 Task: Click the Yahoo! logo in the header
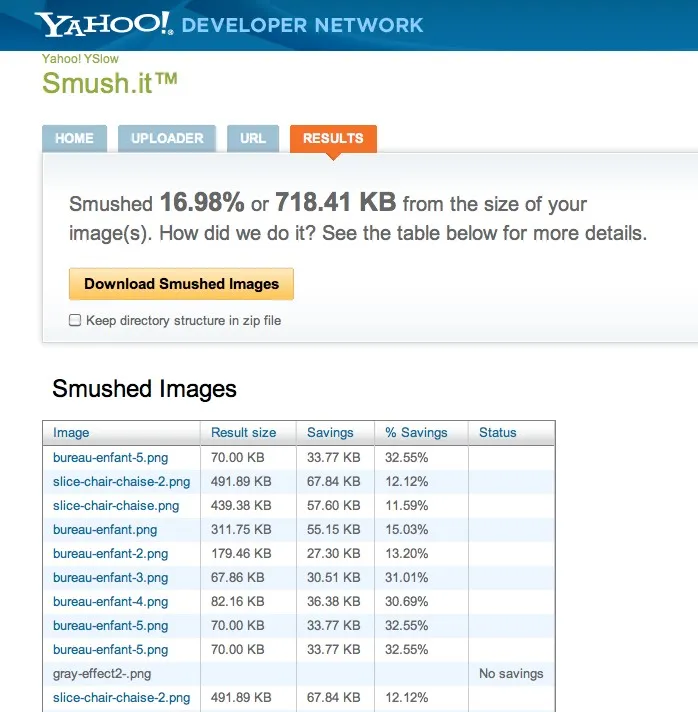click(x=104, y=24)
